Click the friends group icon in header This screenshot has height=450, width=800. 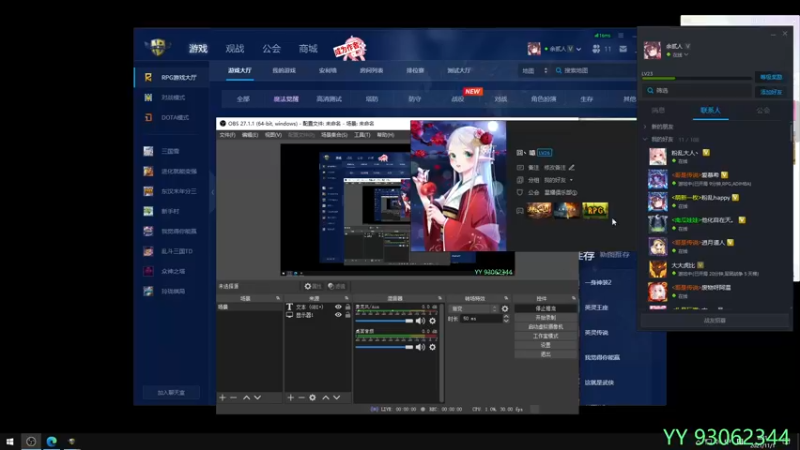click(x=596, y=49)
